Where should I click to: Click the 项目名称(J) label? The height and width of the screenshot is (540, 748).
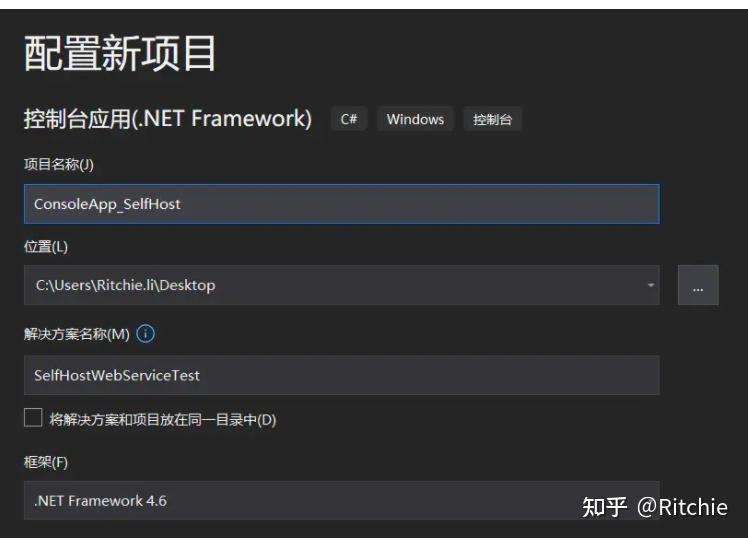point(59,165)
